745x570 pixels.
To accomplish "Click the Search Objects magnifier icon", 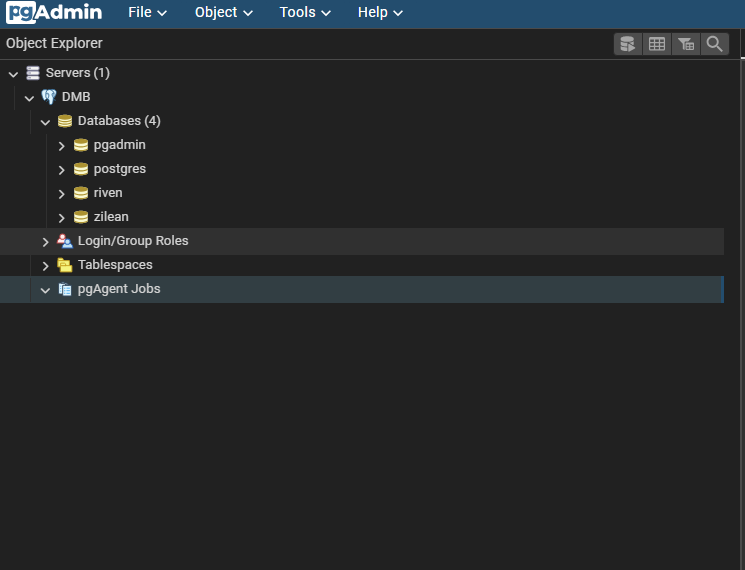I will click(x=715, y=44).
